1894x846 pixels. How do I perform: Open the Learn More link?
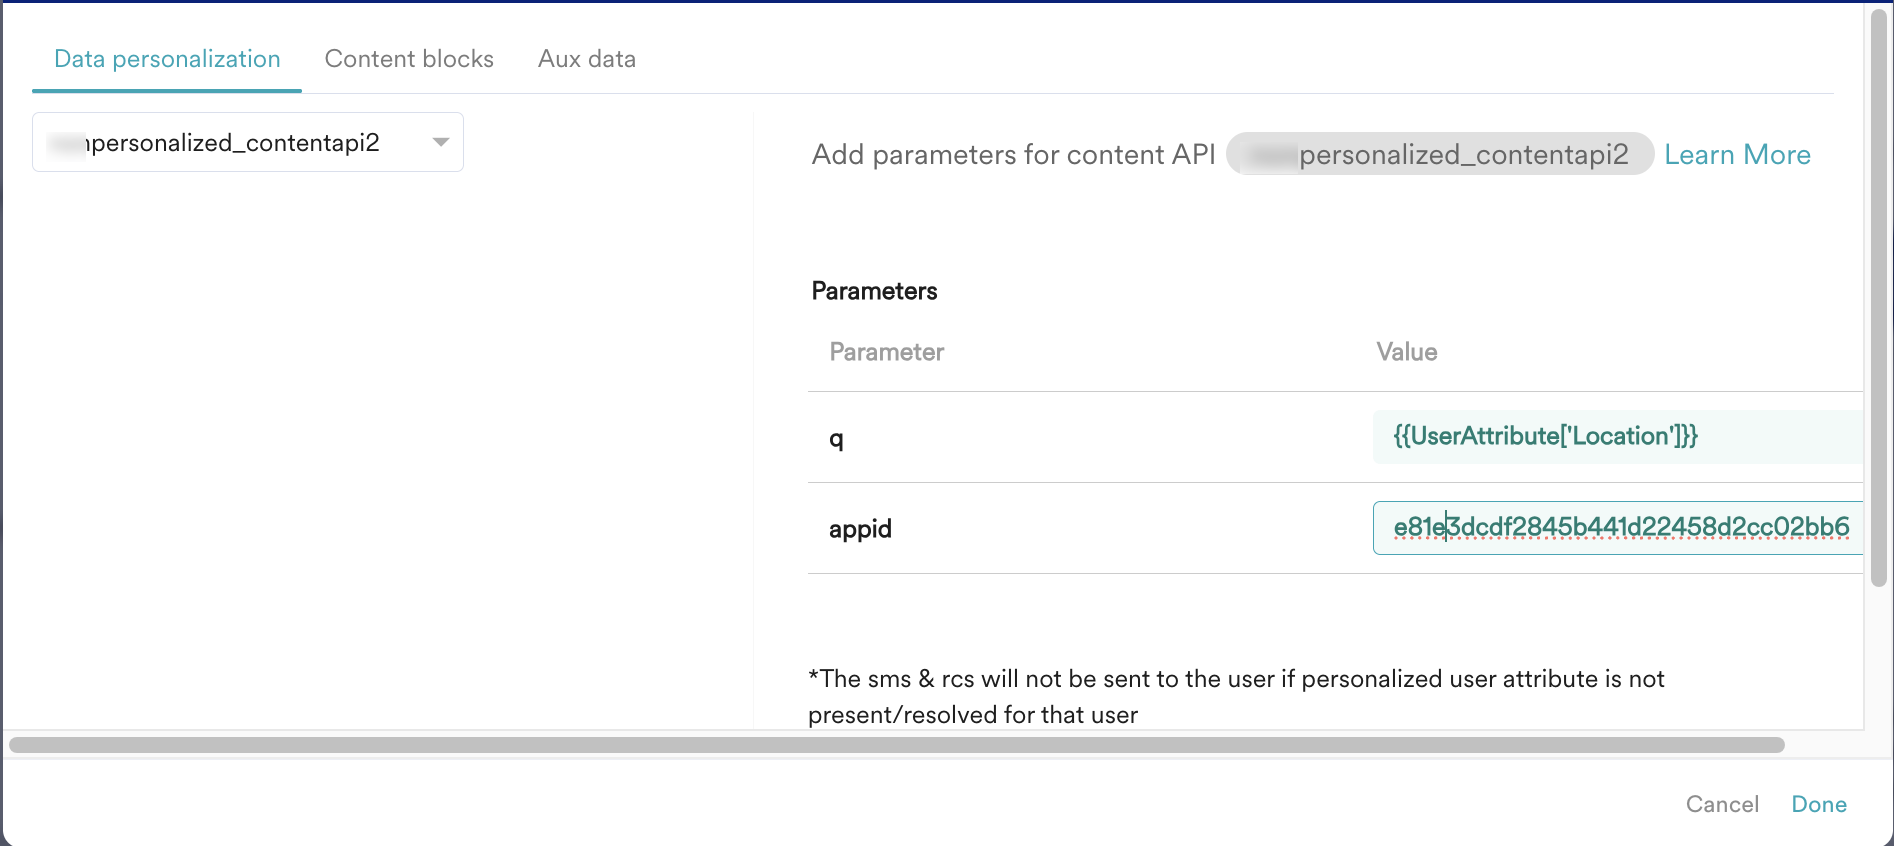pos(1737,155)
